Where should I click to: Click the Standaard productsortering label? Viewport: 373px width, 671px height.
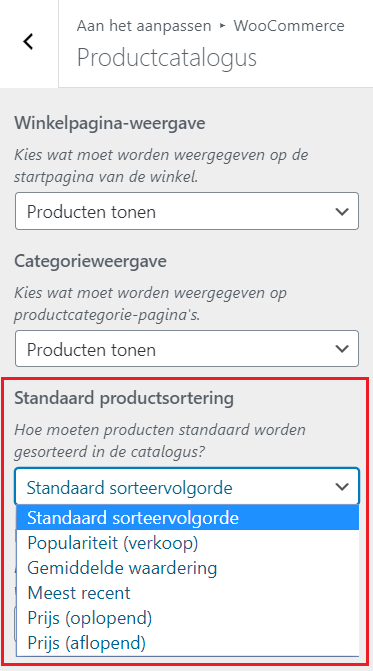coord(124,398)
